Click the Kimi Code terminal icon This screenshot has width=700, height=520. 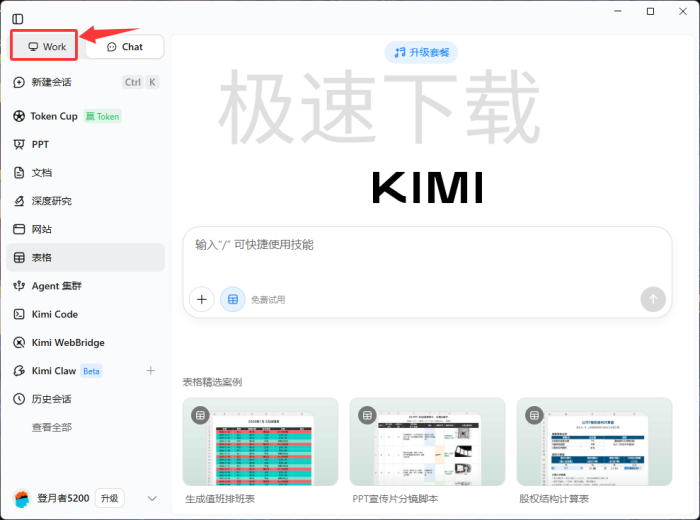click(x=19, y=314)
